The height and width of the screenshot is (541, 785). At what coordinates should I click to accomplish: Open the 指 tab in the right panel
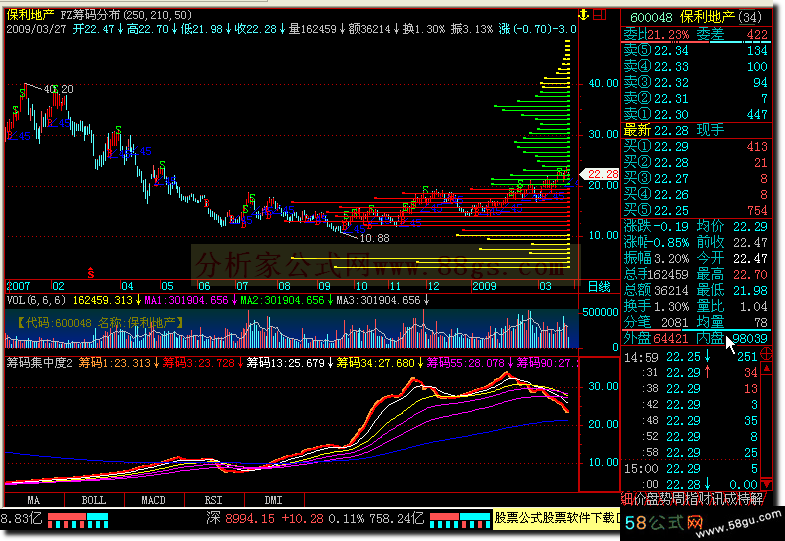pyautogui.click(x=691, y=498)
